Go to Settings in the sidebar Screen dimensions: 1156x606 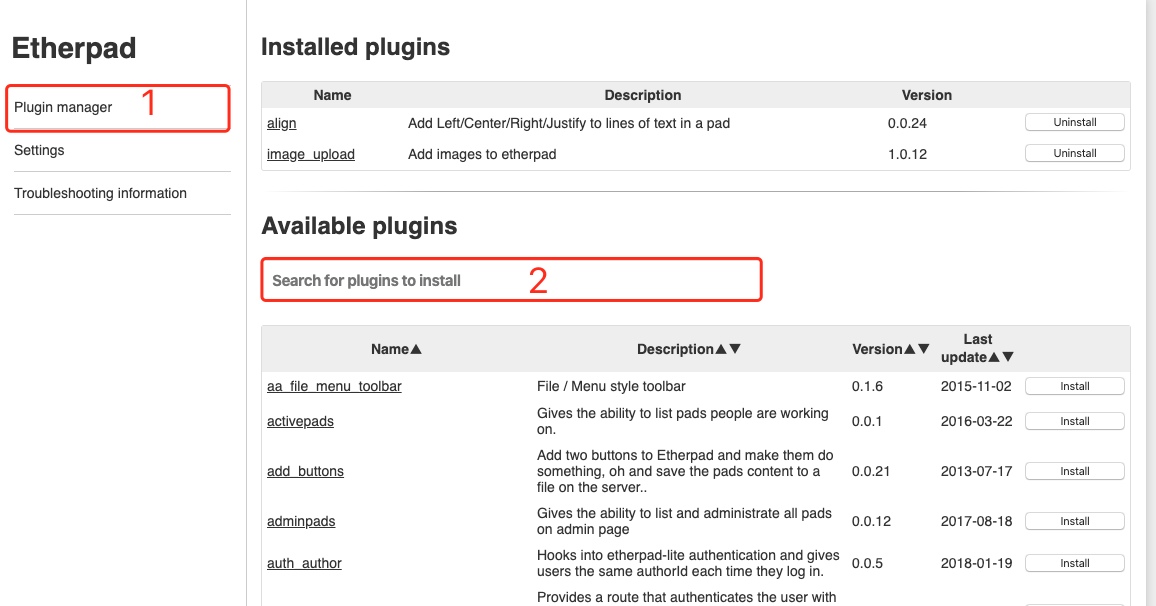click(39, 150)
